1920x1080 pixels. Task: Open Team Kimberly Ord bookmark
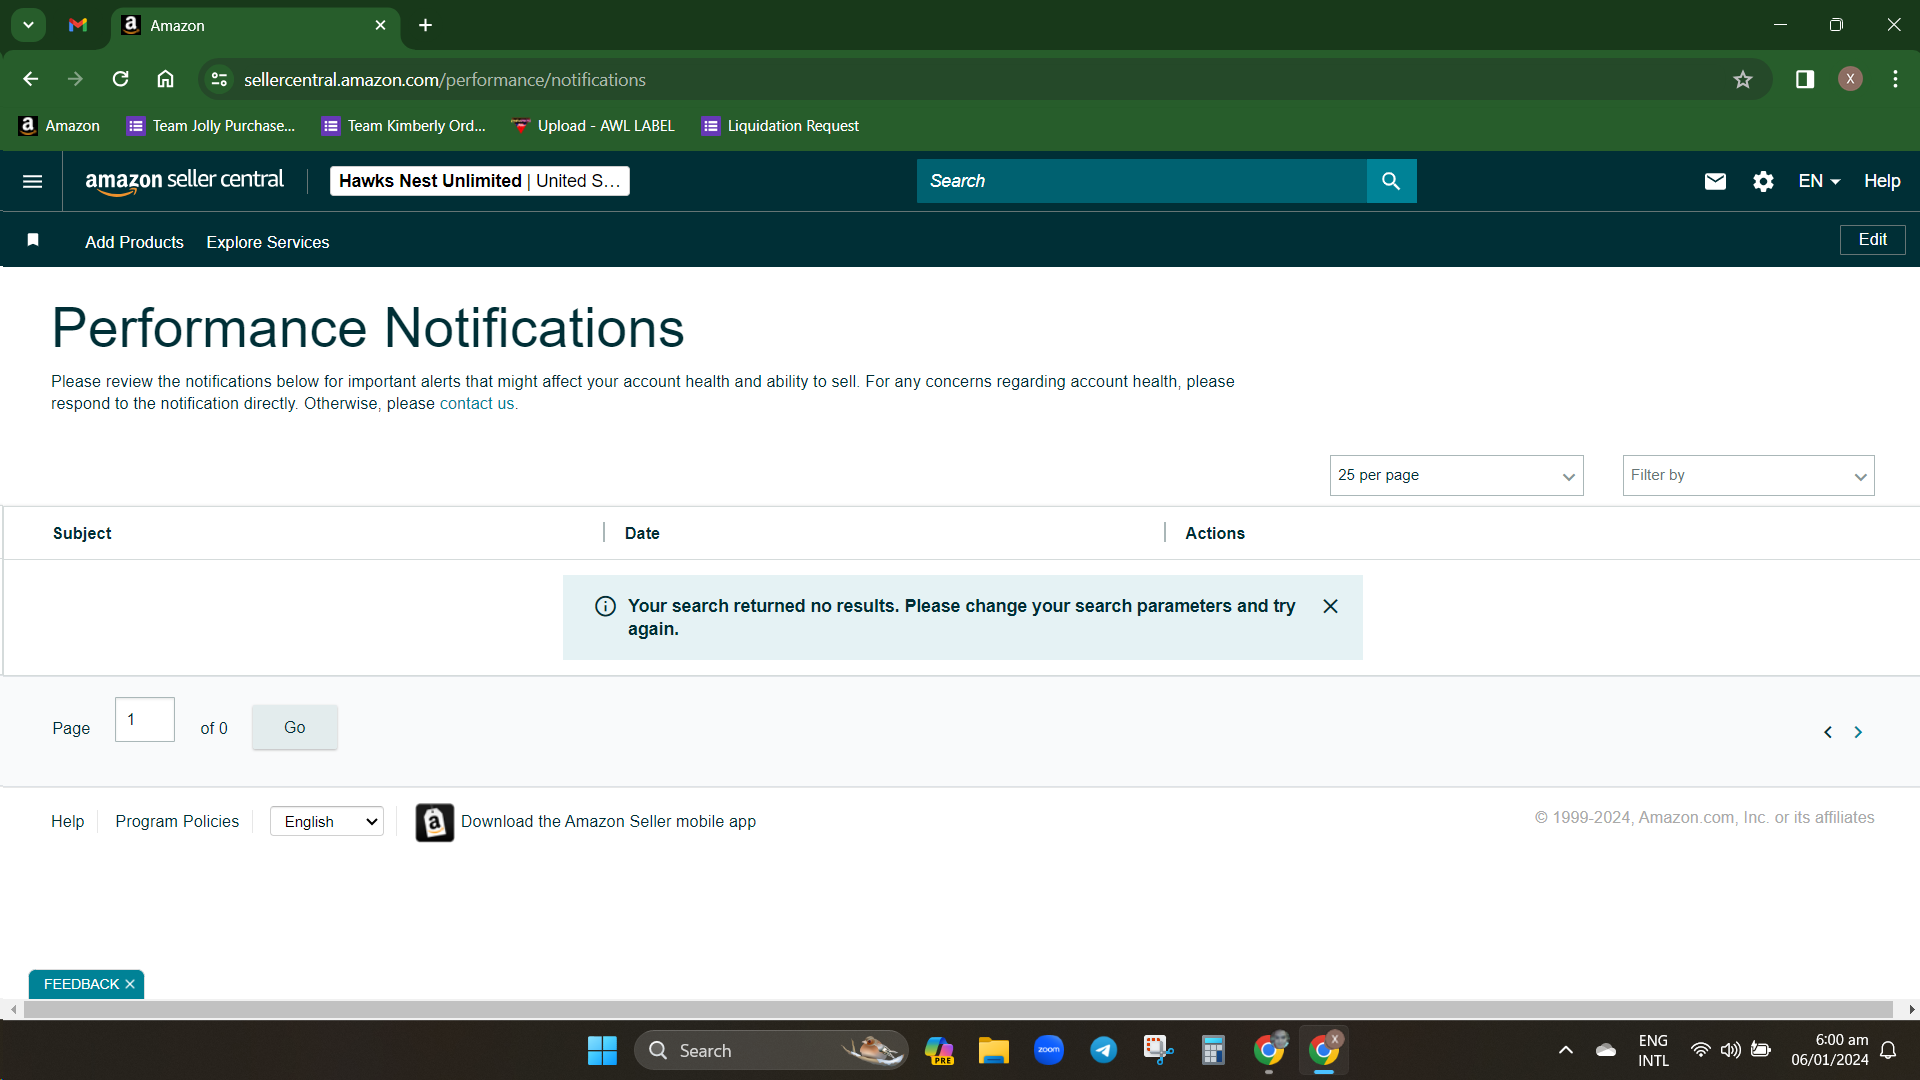[x=403, y=126]
